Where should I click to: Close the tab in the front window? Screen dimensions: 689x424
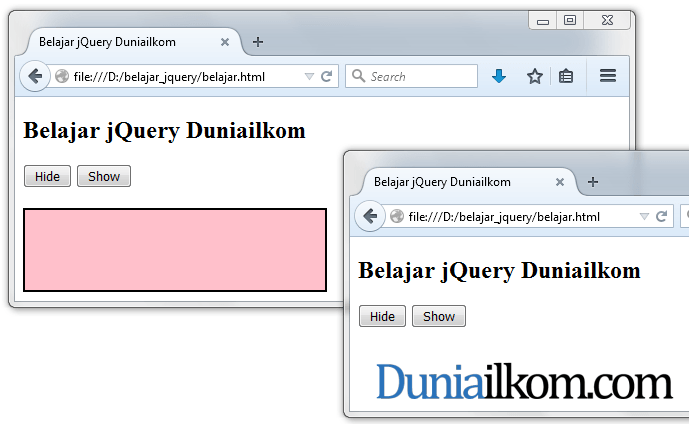point(559,182)
